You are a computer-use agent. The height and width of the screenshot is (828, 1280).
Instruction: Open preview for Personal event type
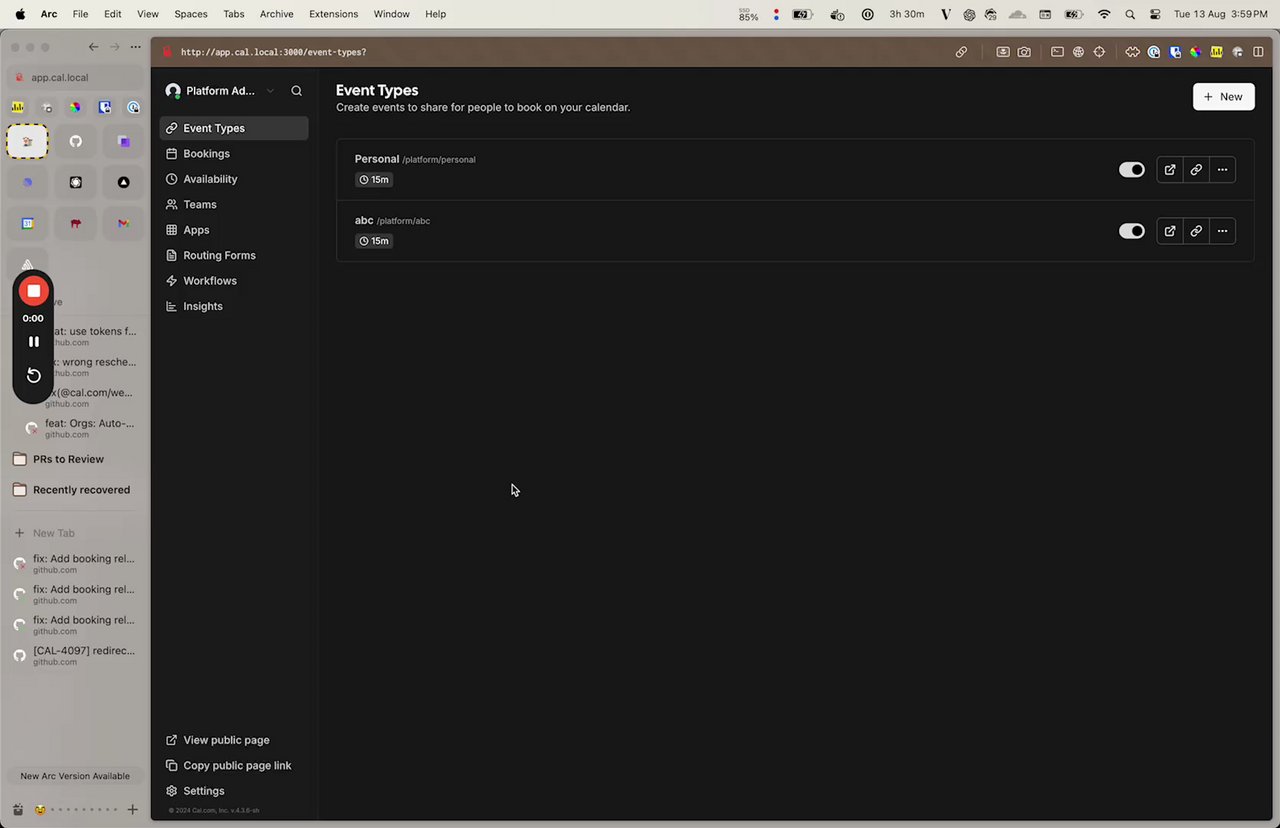pos(1170,170)
